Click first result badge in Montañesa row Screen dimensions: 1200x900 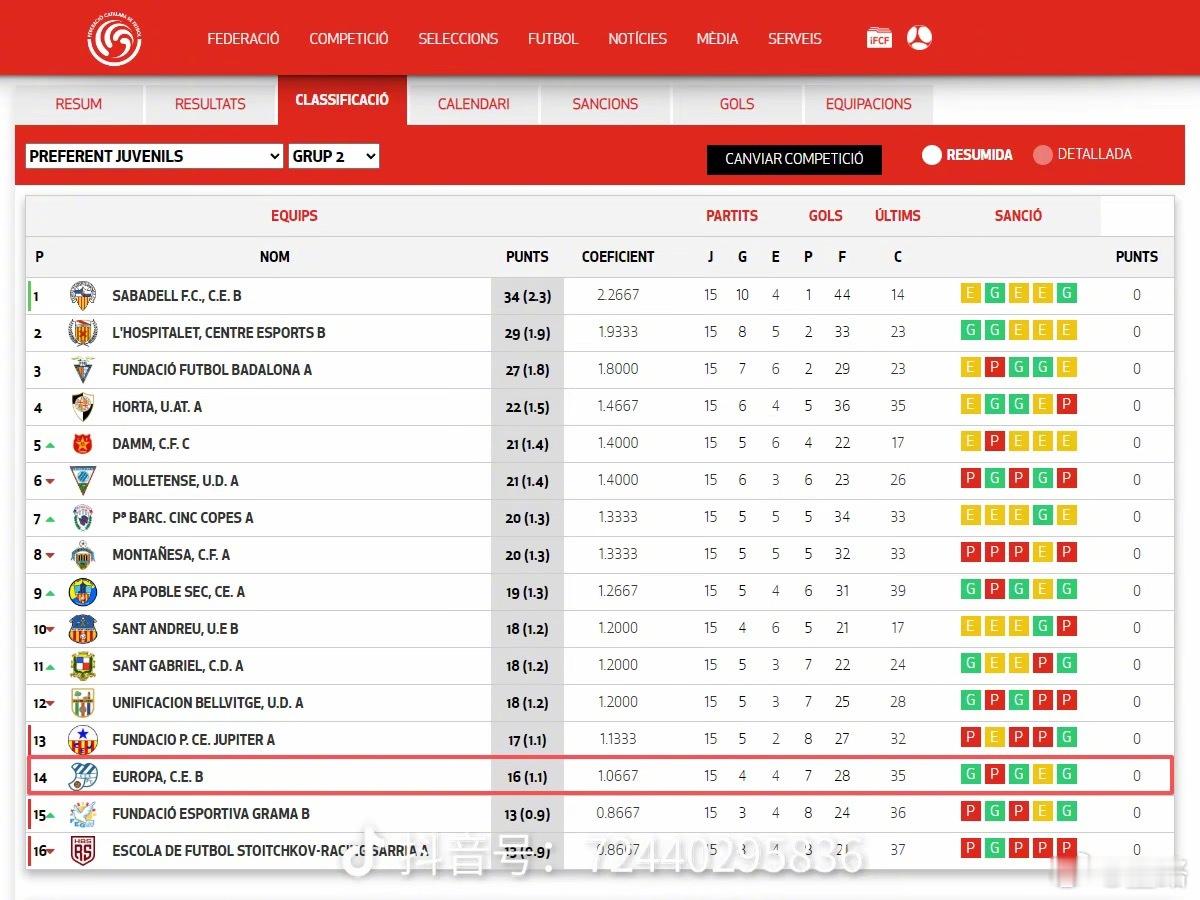970,553
